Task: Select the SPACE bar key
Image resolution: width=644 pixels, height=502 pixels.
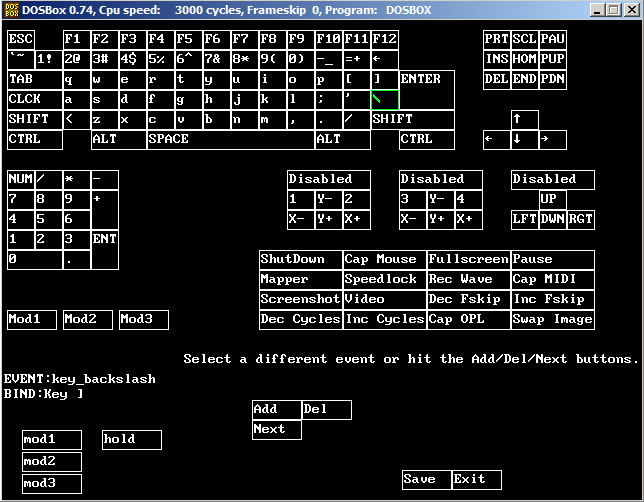Action: coord(231,140)
